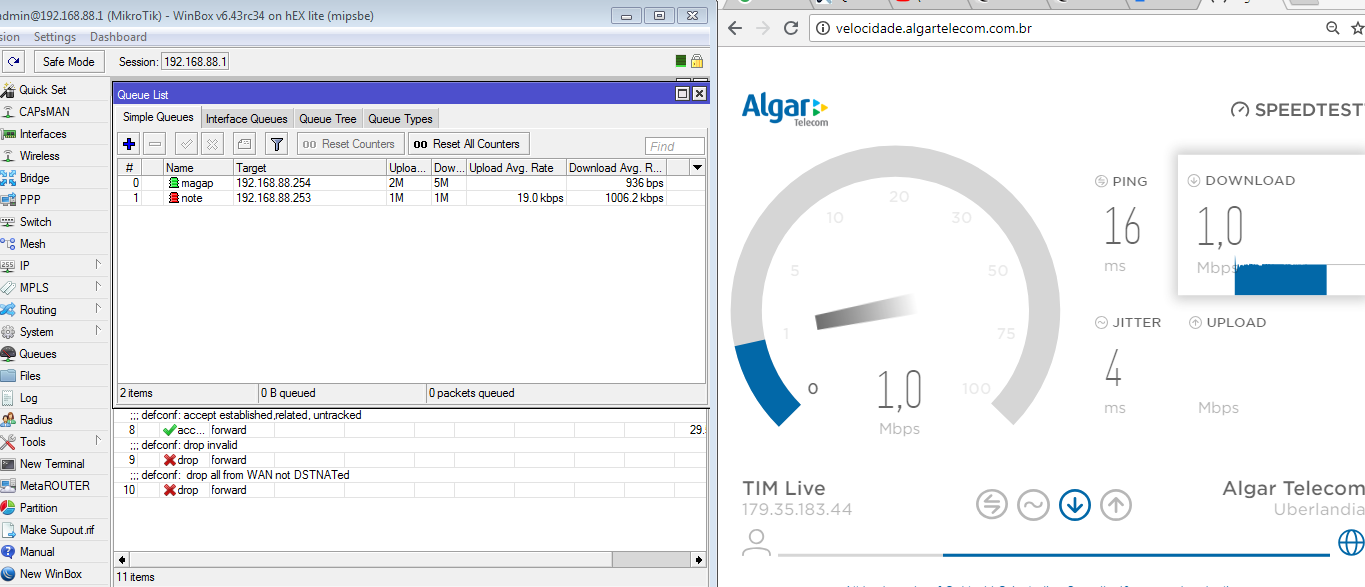This screenshot has width=1365, height=587.
Task: Click the Enable (checkmark) queue toolbar icon
Action: pyautogui.click(x=186, y=144)
